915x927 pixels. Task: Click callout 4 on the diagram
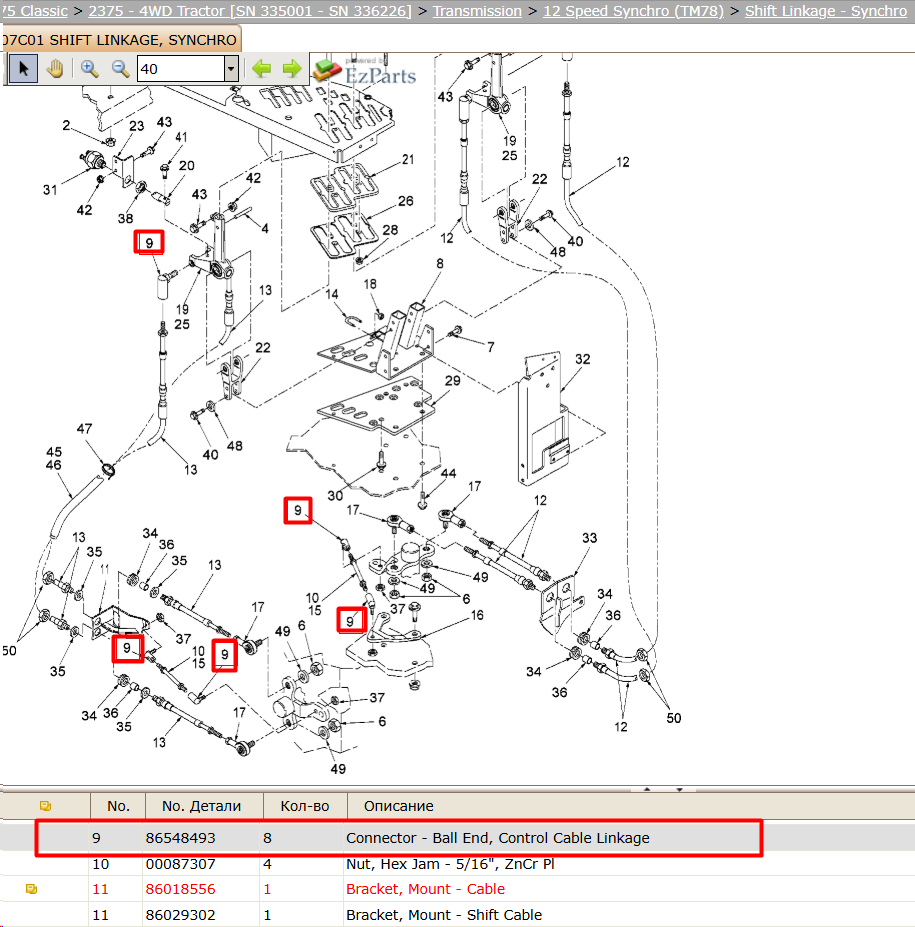[265, 228]
